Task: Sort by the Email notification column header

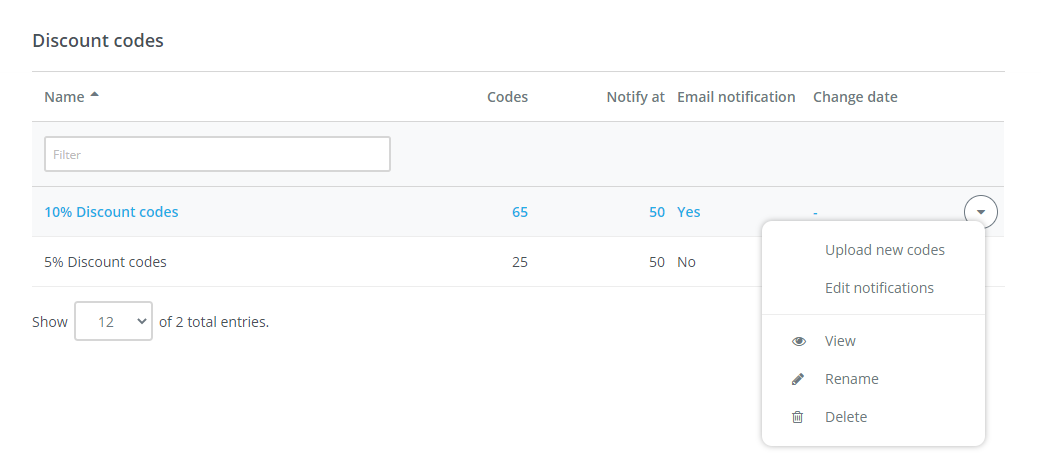Action: pyautogui.click(x=736, y=97)
